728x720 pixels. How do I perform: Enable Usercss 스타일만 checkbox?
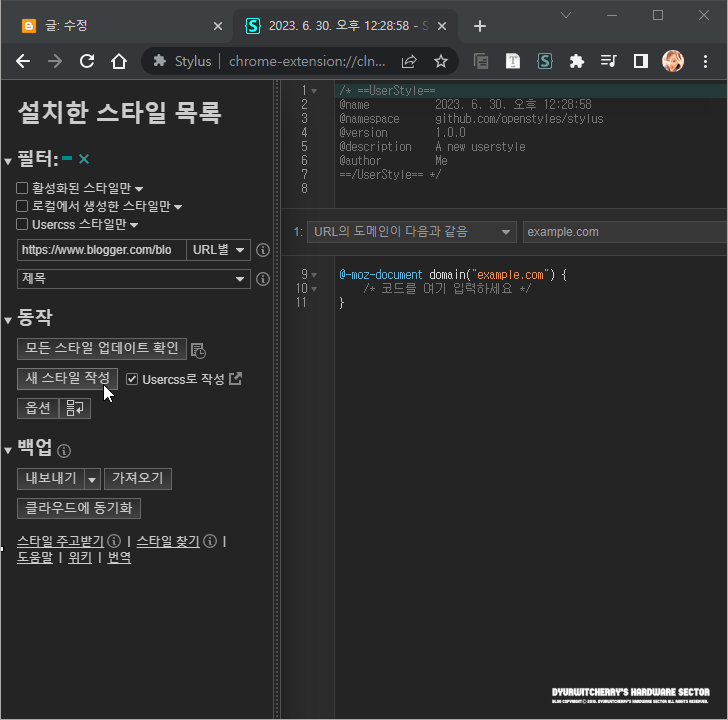point(22,224)
